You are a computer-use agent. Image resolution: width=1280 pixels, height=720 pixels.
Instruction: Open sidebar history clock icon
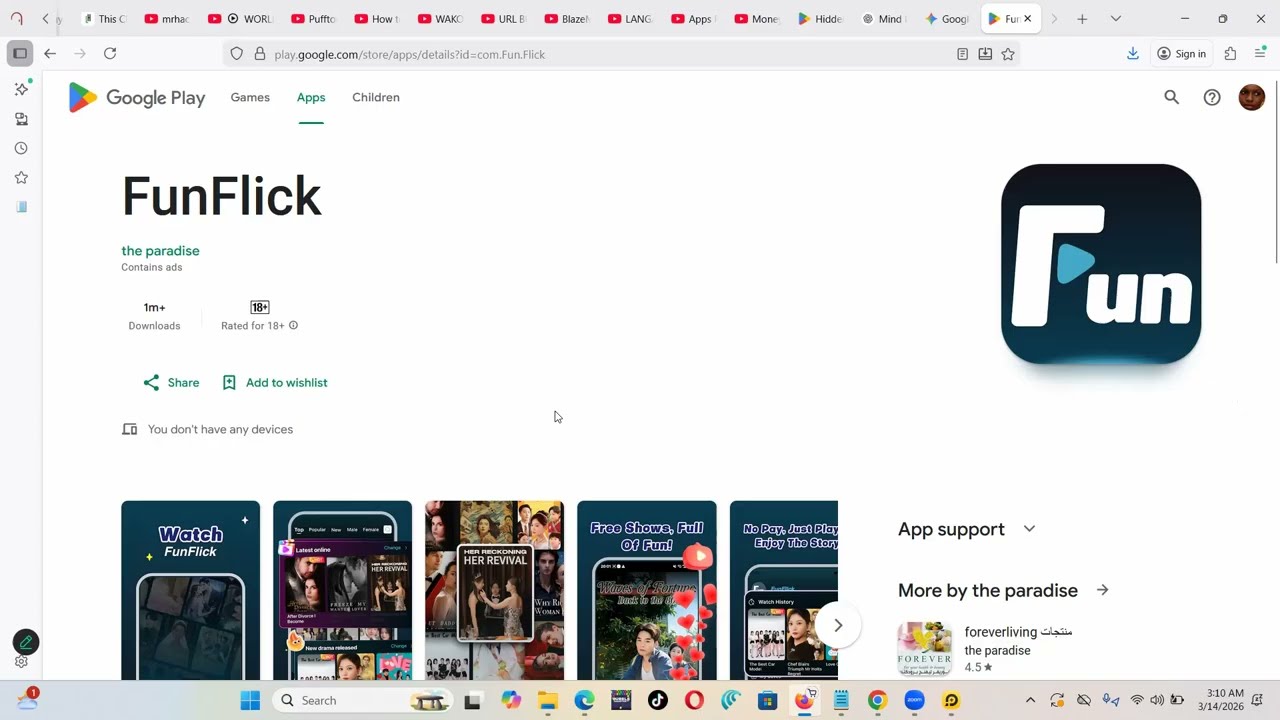(21, 148)
